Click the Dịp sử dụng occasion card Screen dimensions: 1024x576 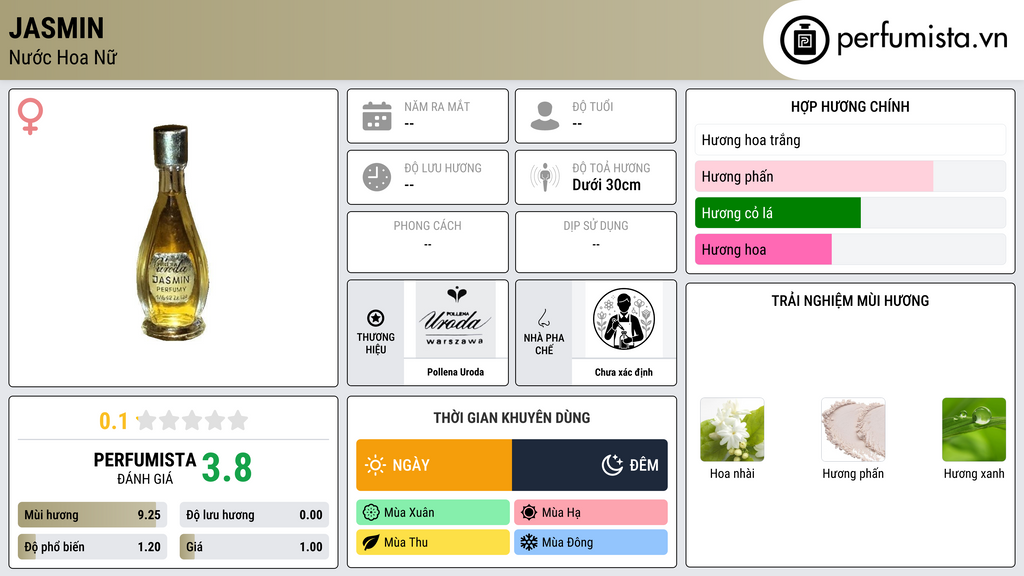596,242
